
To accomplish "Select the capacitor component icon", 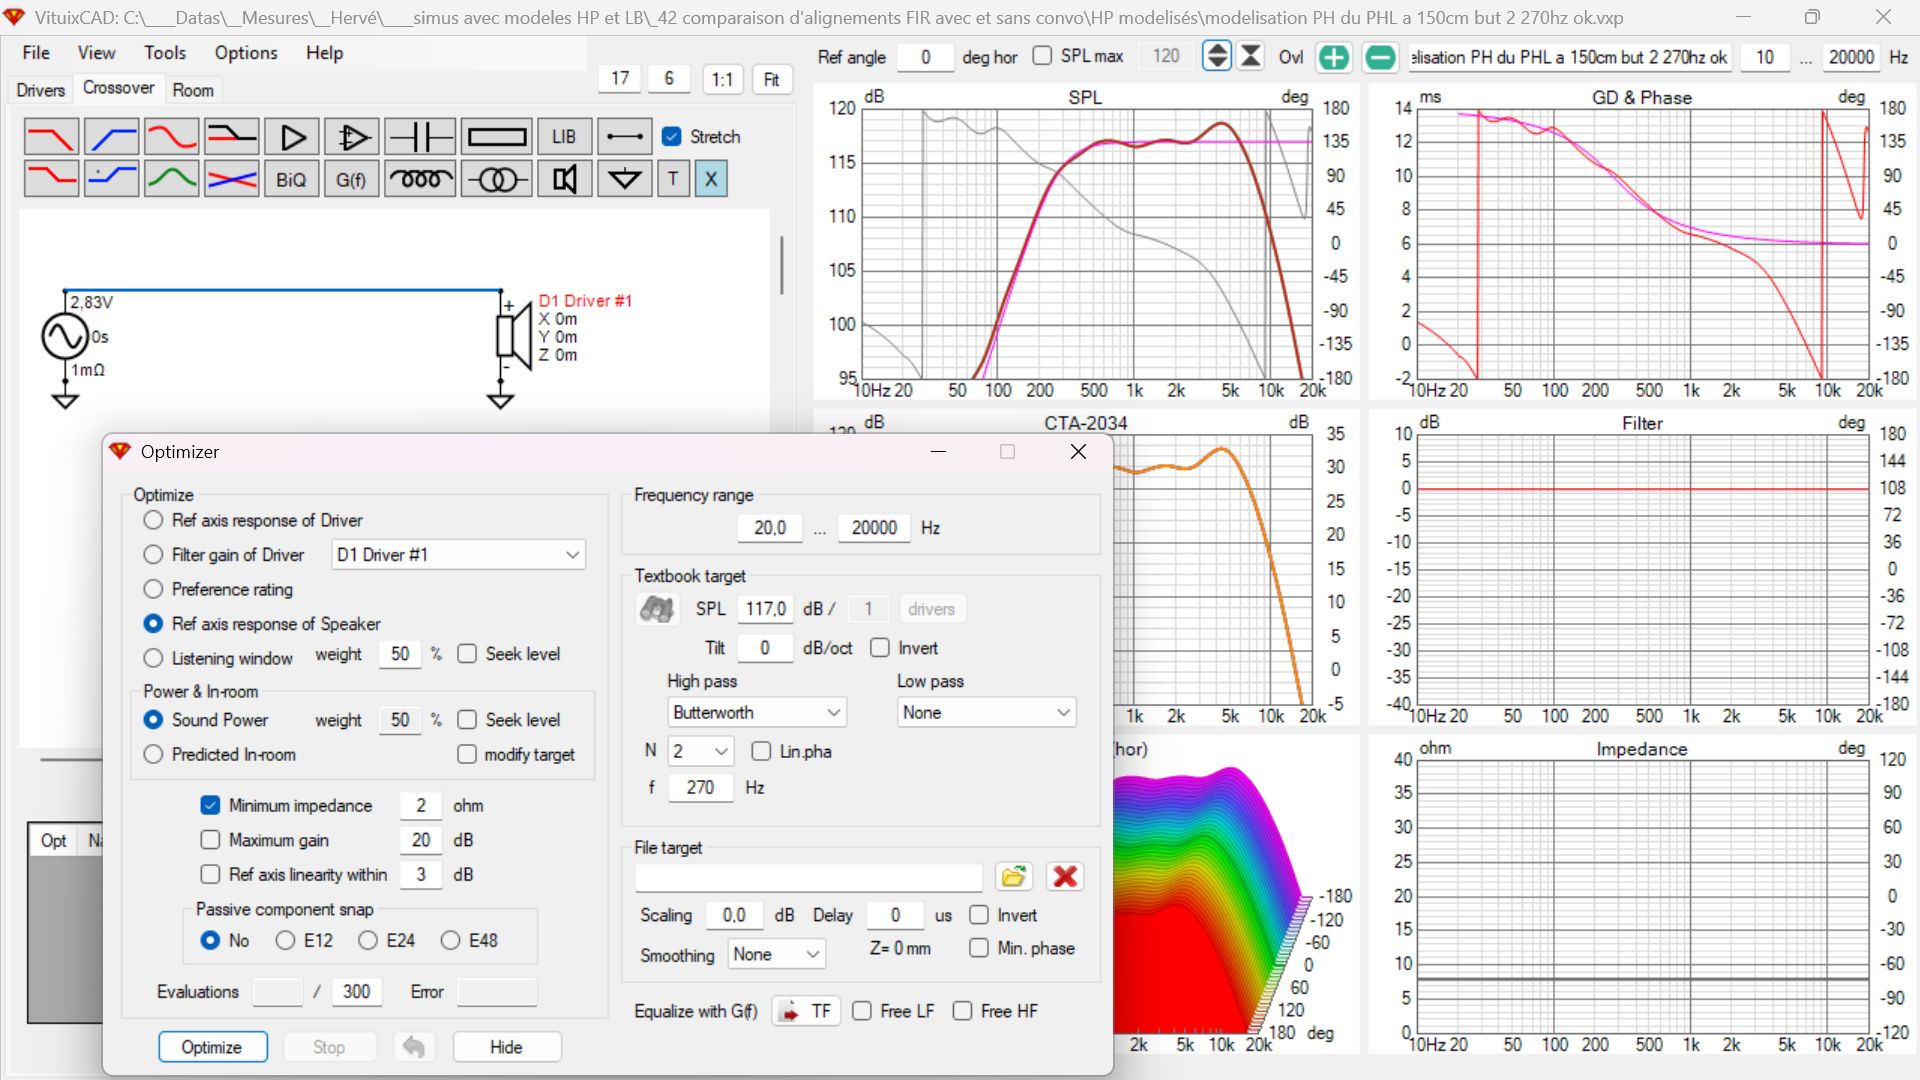I will click(x=420, y=137).
